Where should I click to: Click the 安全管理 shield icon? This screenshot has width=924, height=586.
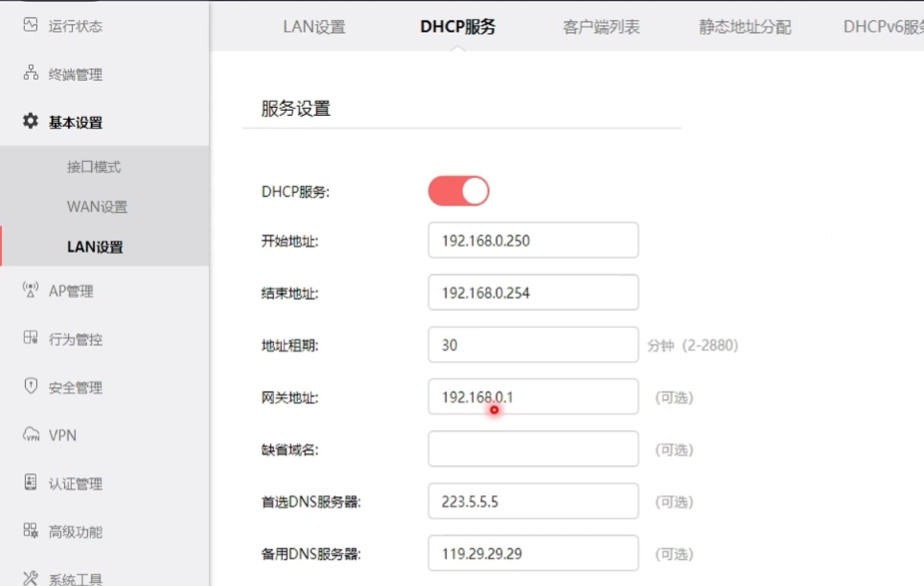click(x=30, y=387)
